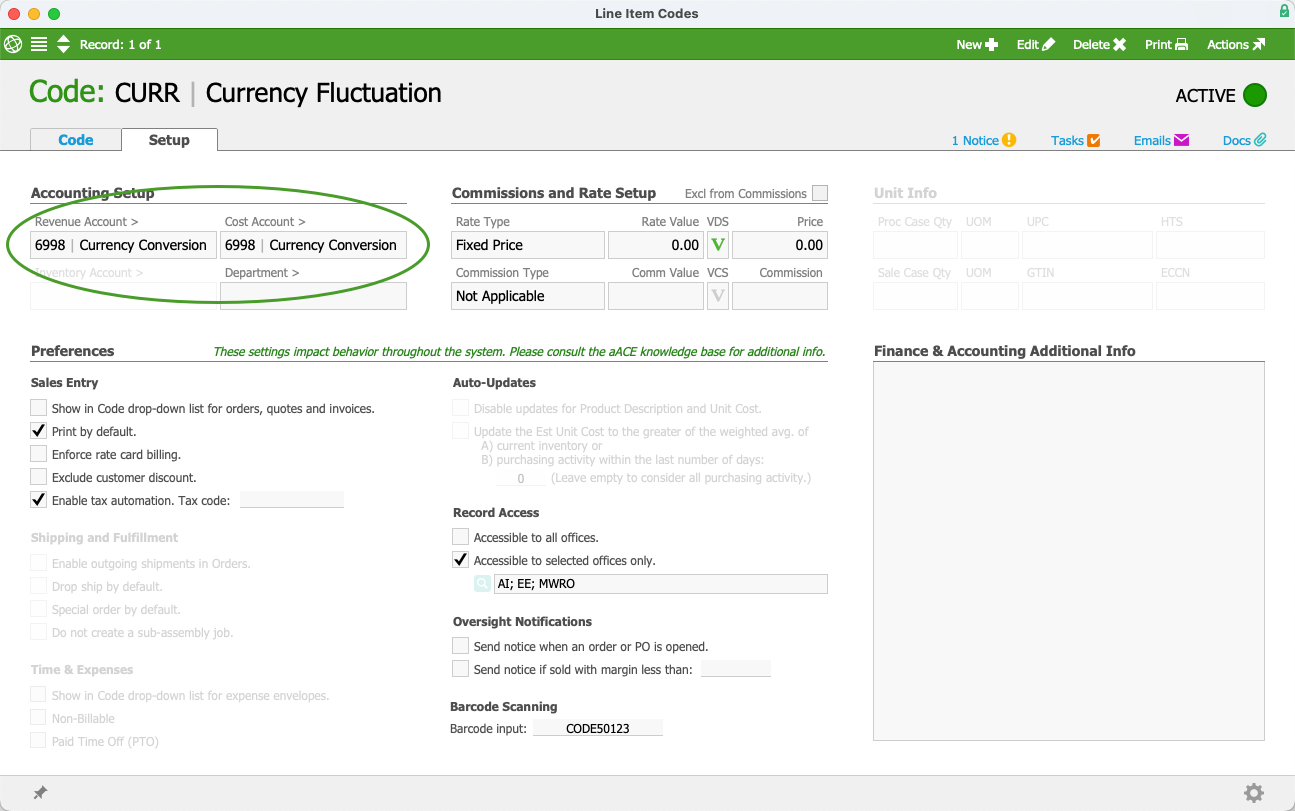This screenshot has height=811, width=1295.
Task: Uncheck Print by default
Action: point(39,431)
